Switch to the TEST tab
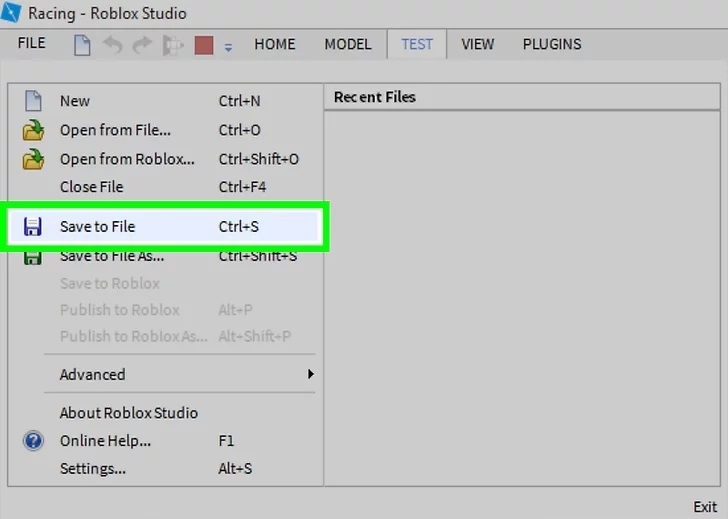The image size is (728, 519). point(417,44)
